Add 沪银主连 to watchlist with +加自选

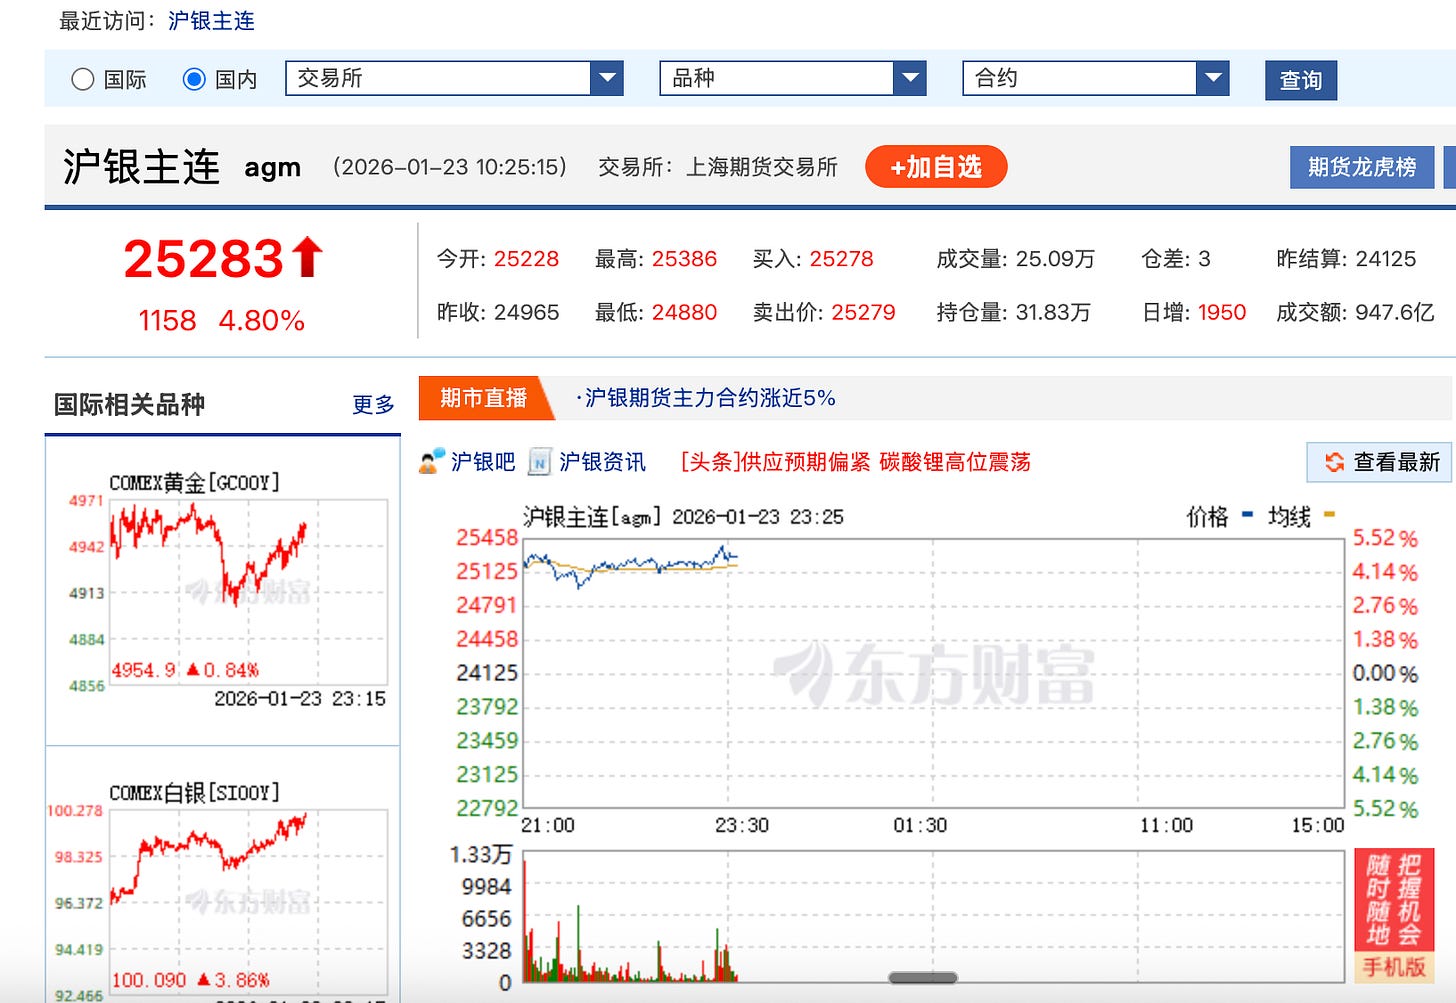[936, 167]
